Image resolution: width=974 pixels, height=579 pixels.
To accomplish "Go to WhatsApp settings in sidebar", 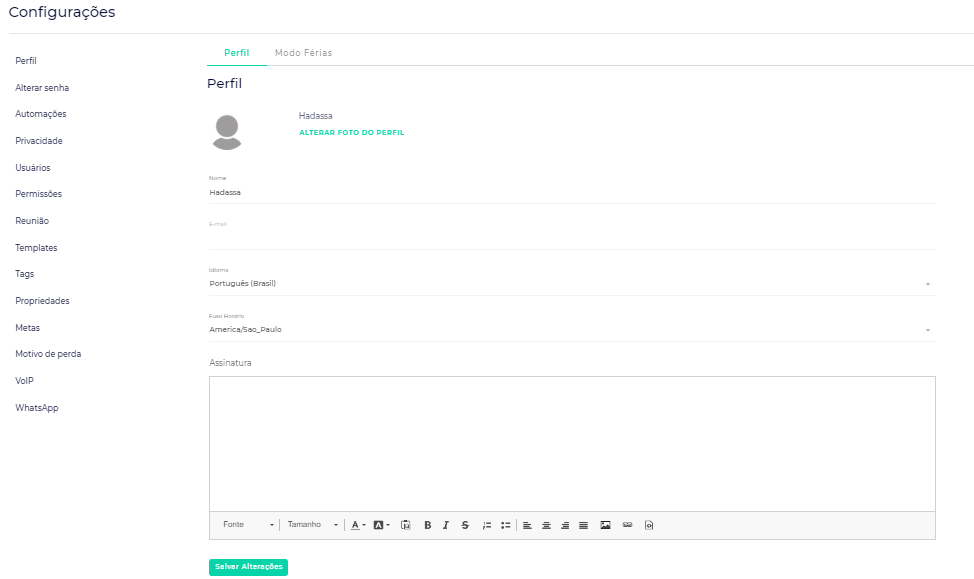I will pos(37,408).
